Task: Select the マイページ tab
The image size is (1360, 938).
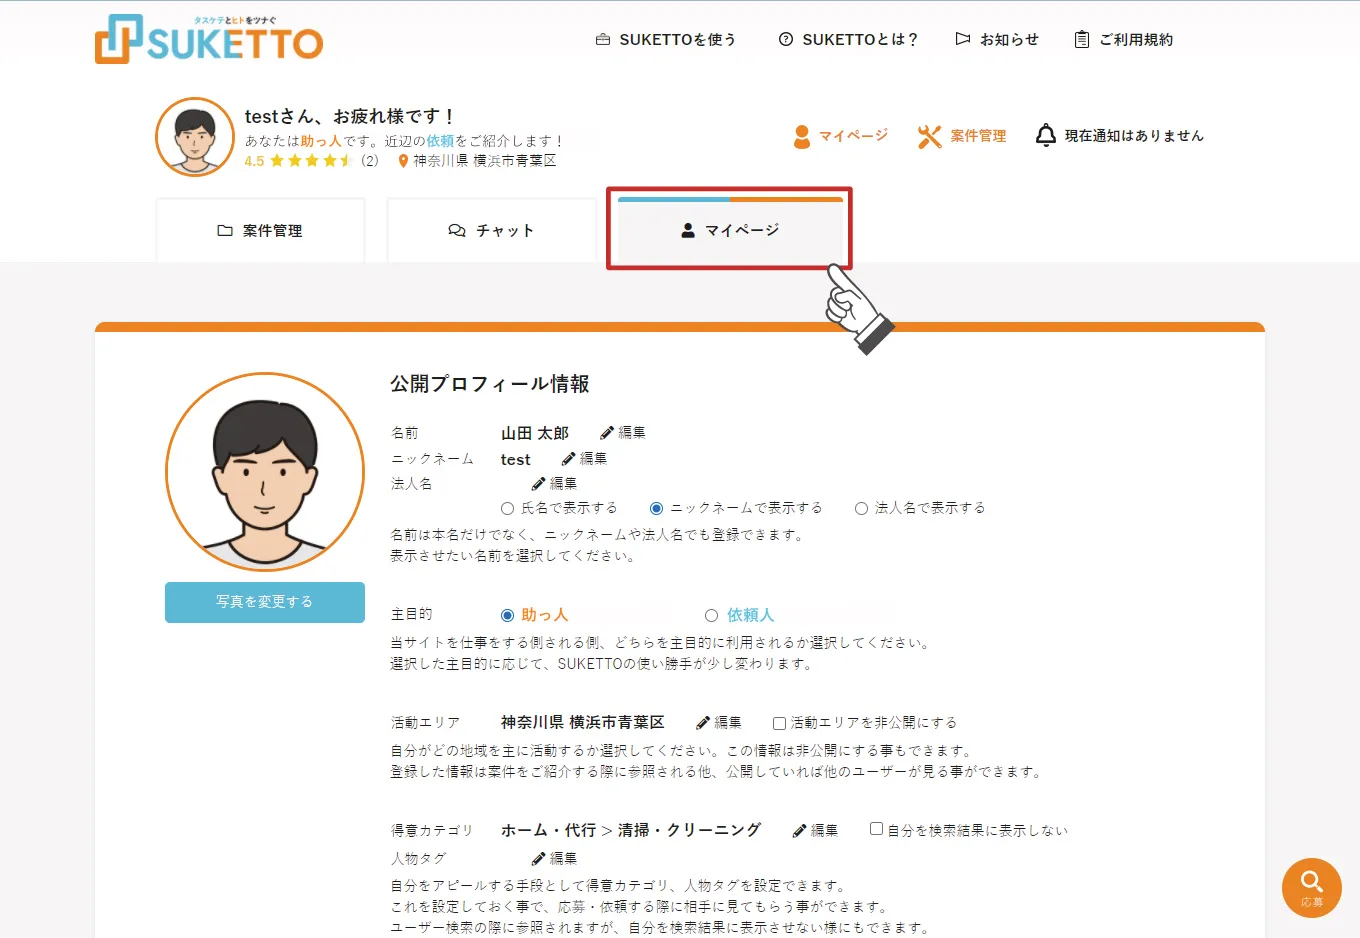Action: pos(730,230)
